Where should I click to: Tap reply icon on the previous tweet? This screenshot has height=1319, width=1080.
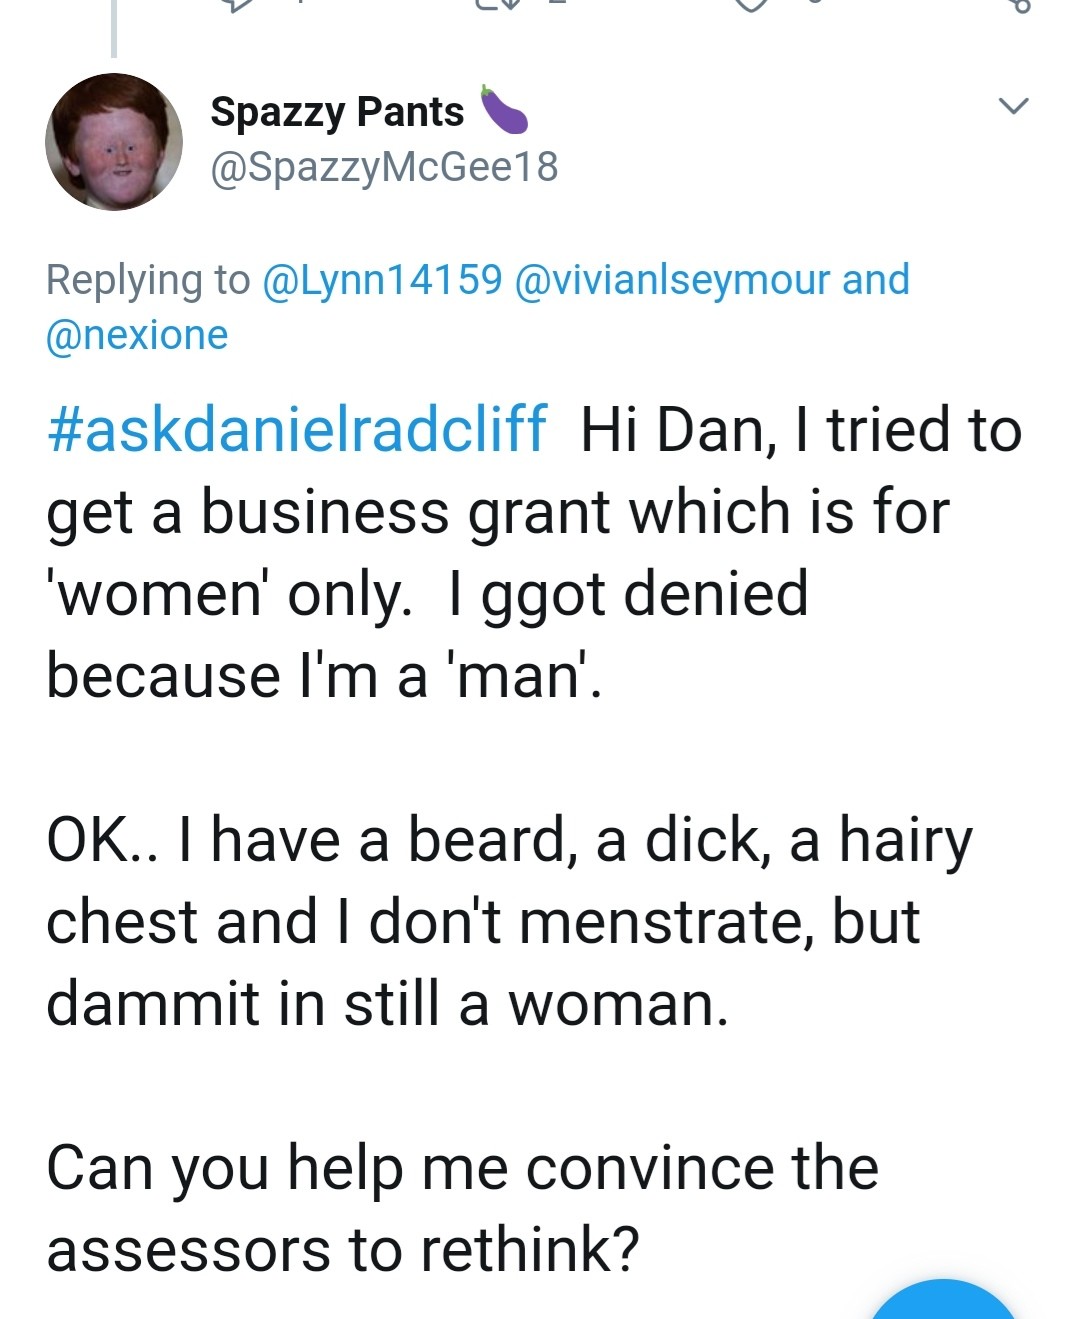[238, 5]
